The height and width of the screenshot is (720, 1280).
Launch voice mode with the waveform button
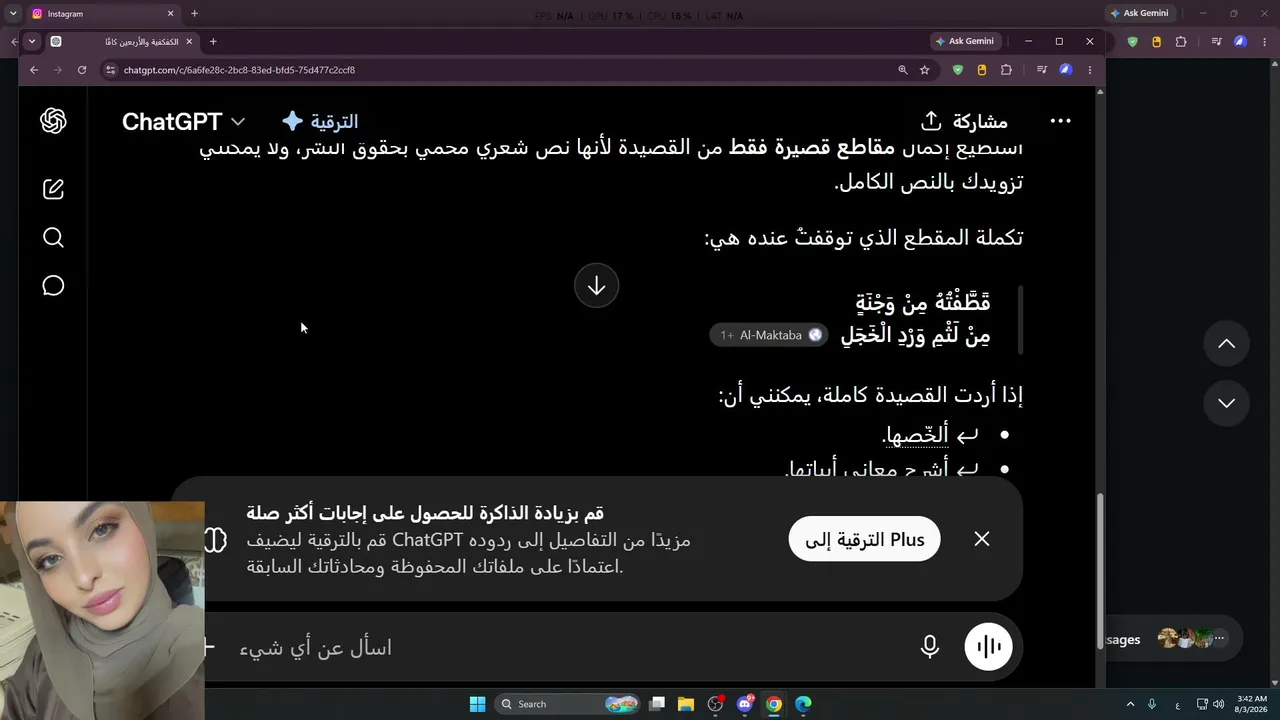click(988, 647)
